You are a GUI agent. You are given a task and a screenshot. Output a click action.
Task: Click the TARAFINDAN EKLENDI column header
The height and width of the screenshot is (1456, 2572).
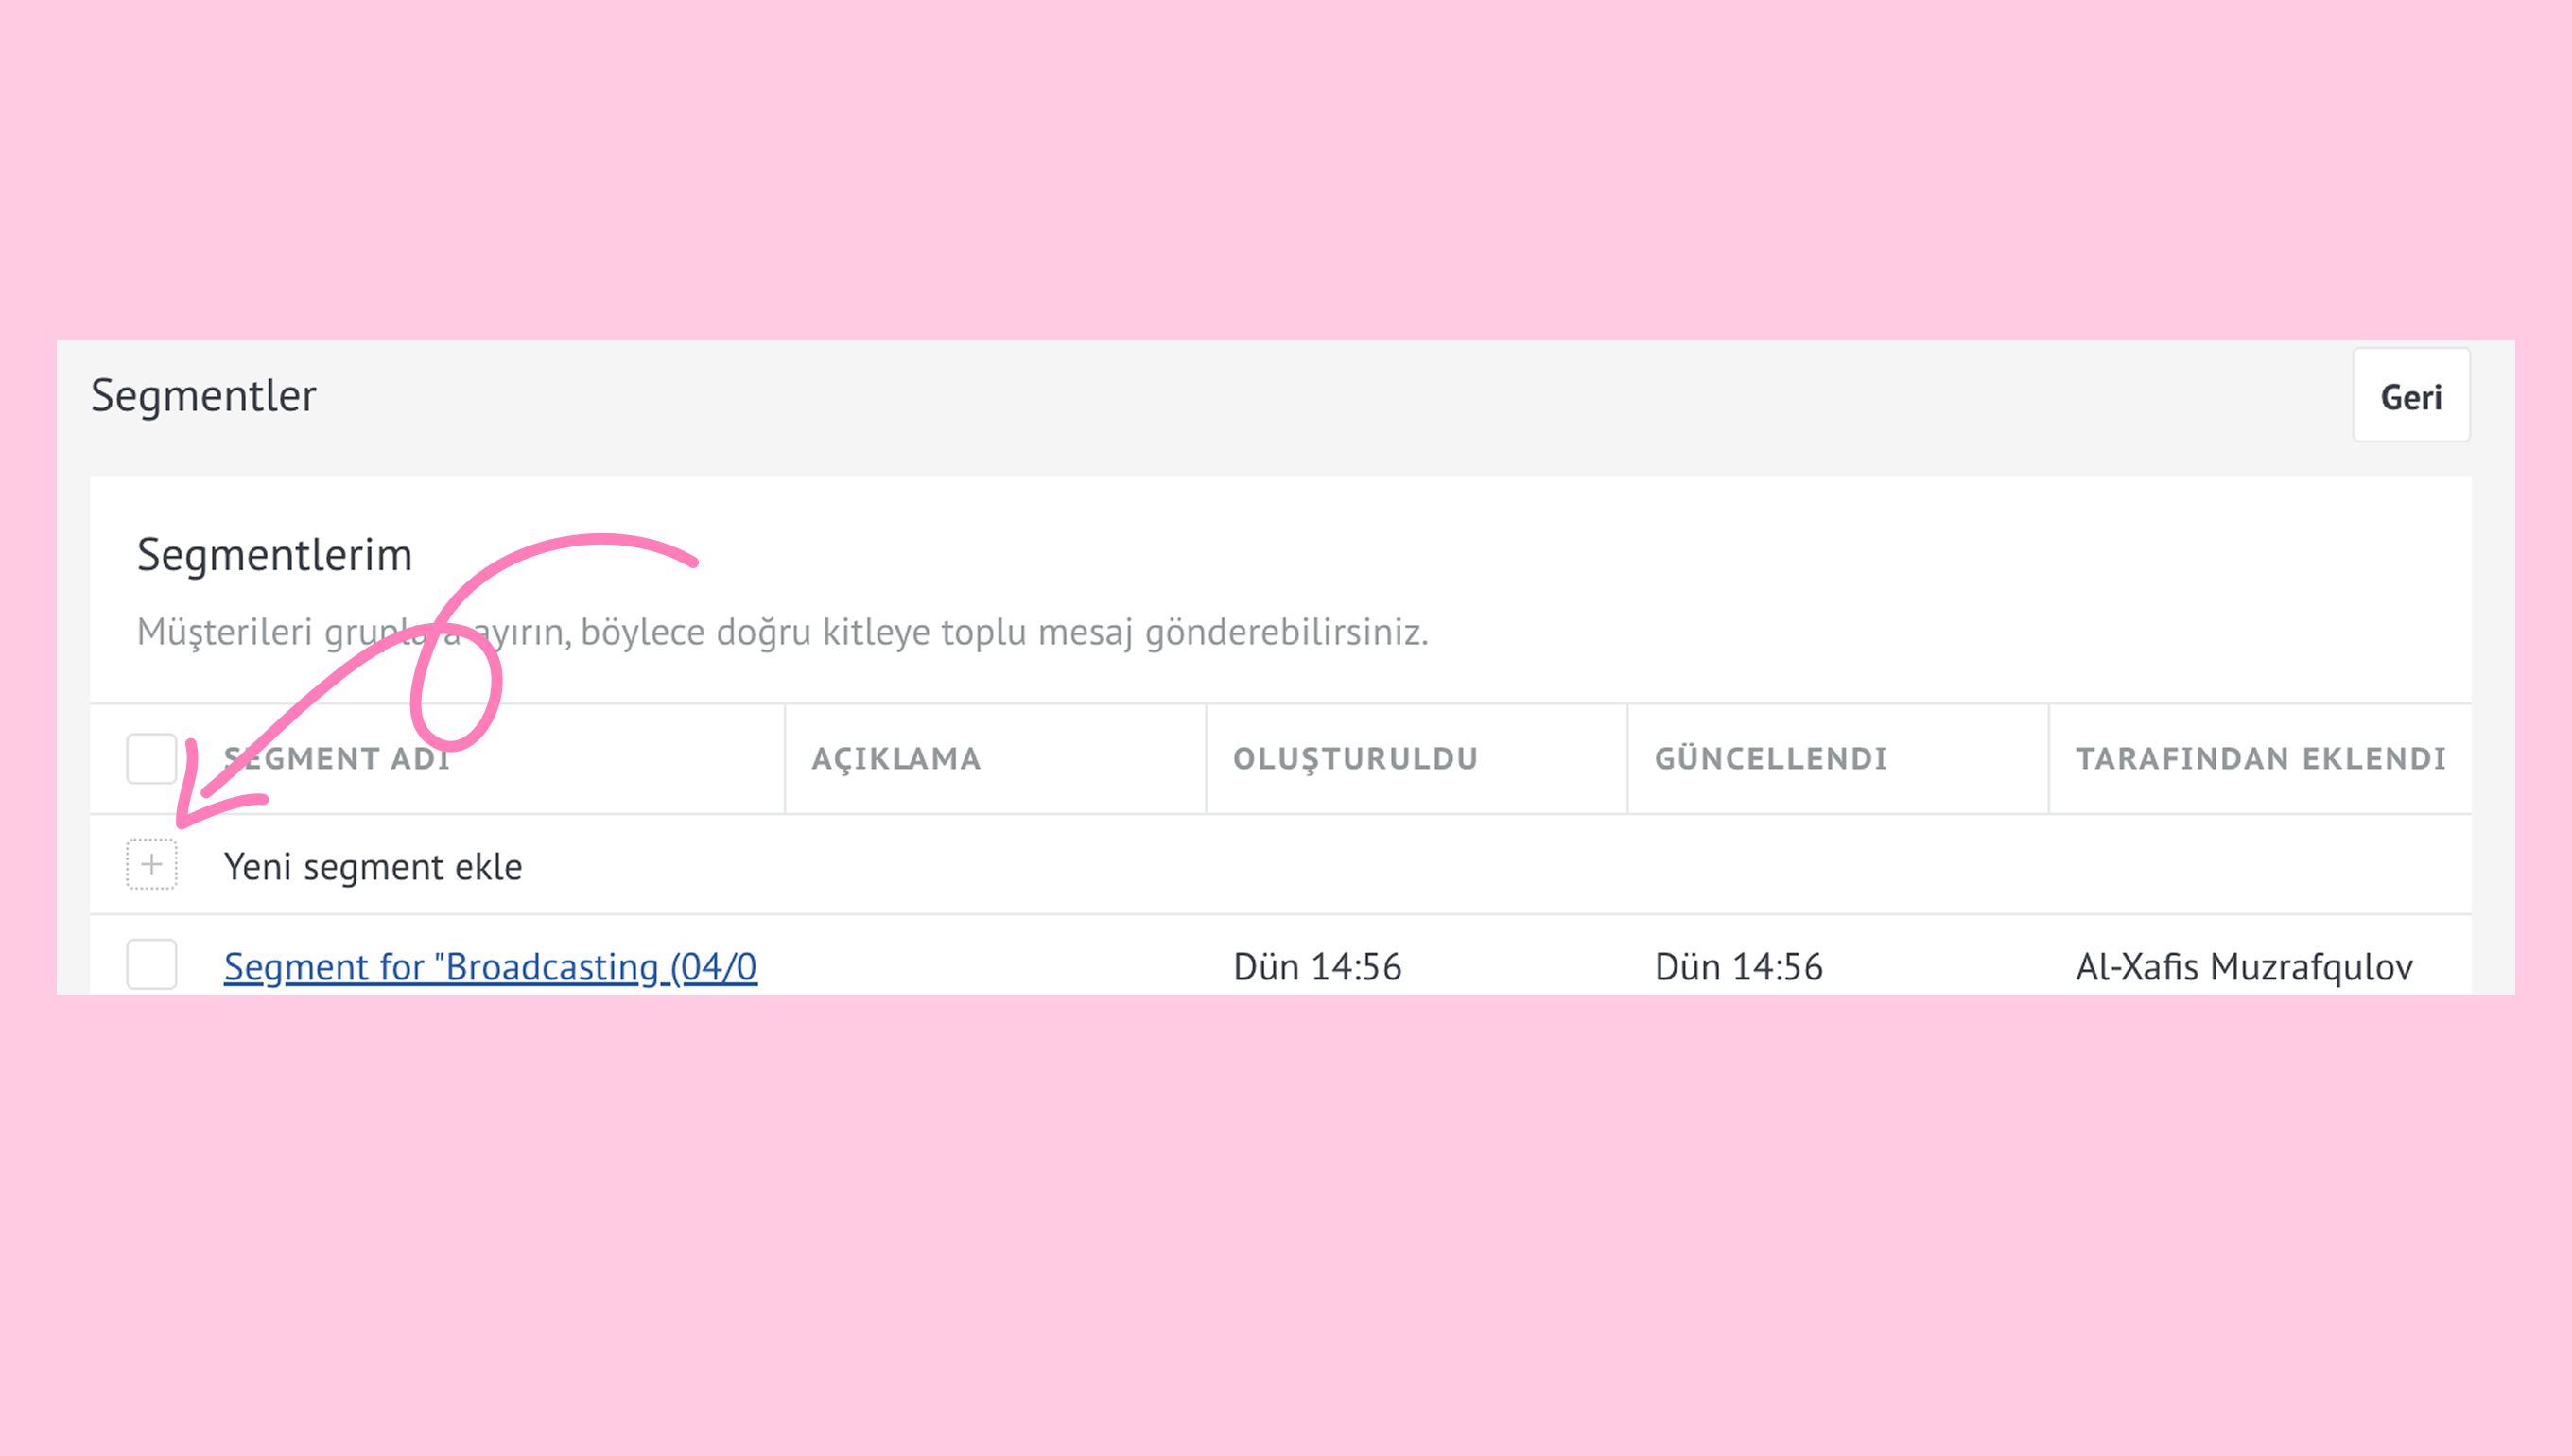click(2260, 758)
